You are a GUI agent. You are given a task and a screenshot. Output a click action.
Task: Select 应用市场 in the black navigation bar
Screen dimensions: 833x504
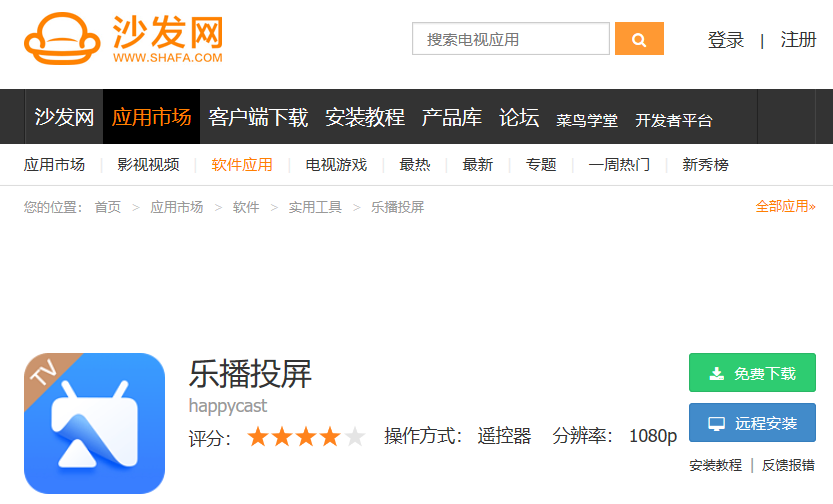151,117
